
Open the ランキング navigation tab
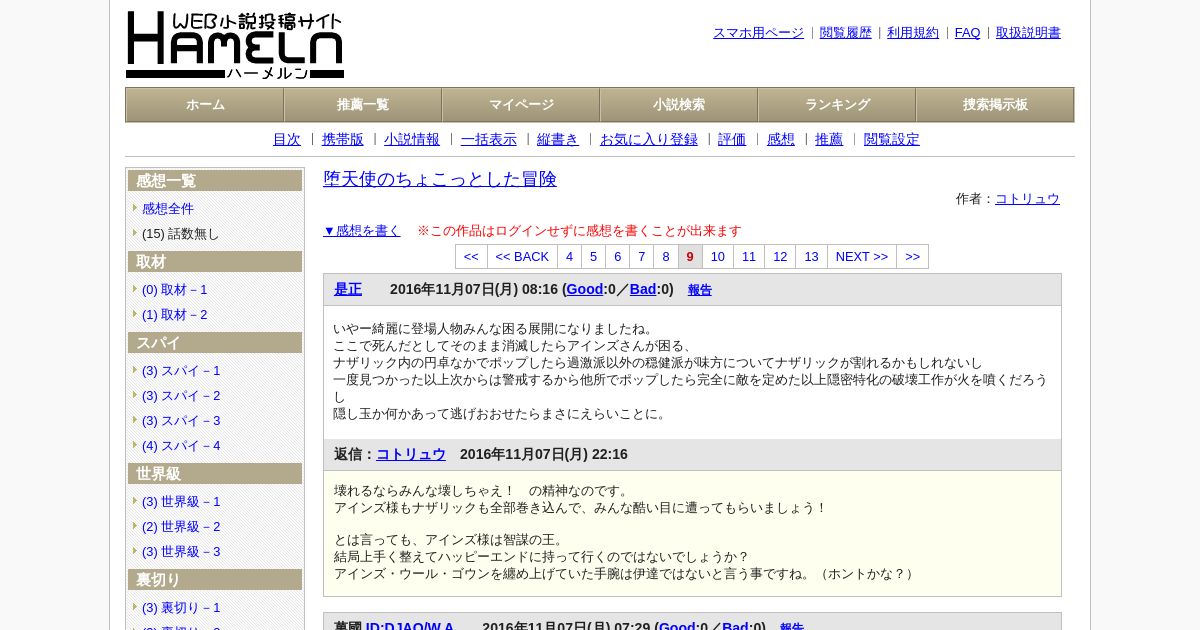837,105
